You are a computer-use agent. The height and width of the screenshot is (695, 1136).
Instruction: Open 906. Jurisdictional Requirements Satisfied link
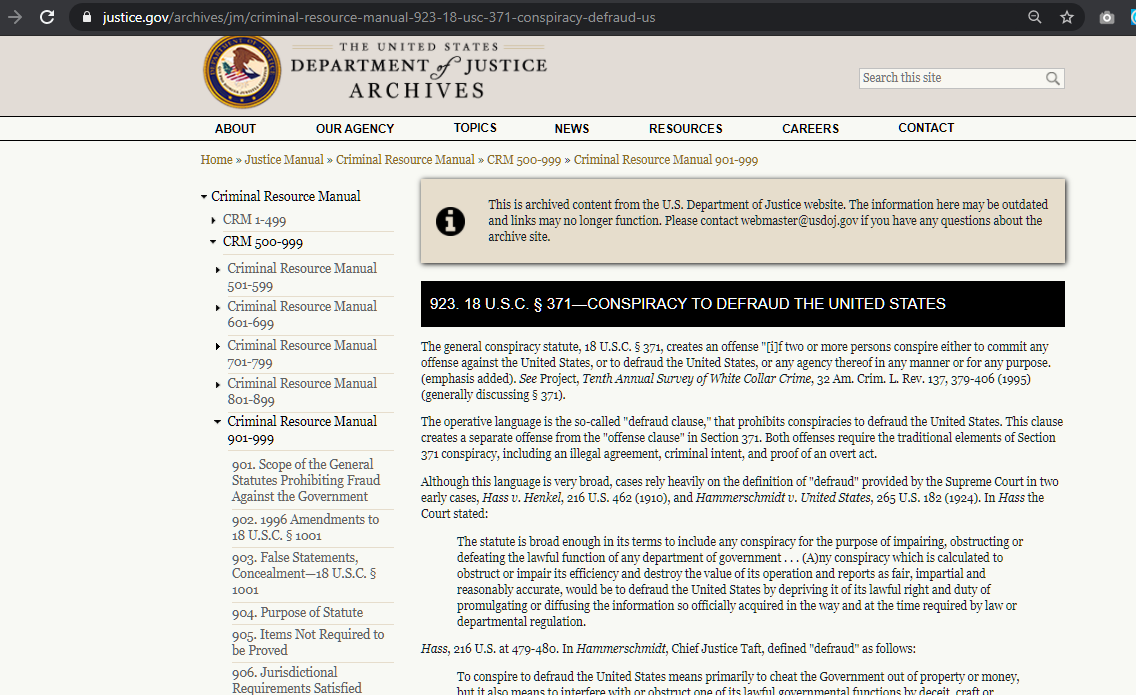[x=296, y=680]
